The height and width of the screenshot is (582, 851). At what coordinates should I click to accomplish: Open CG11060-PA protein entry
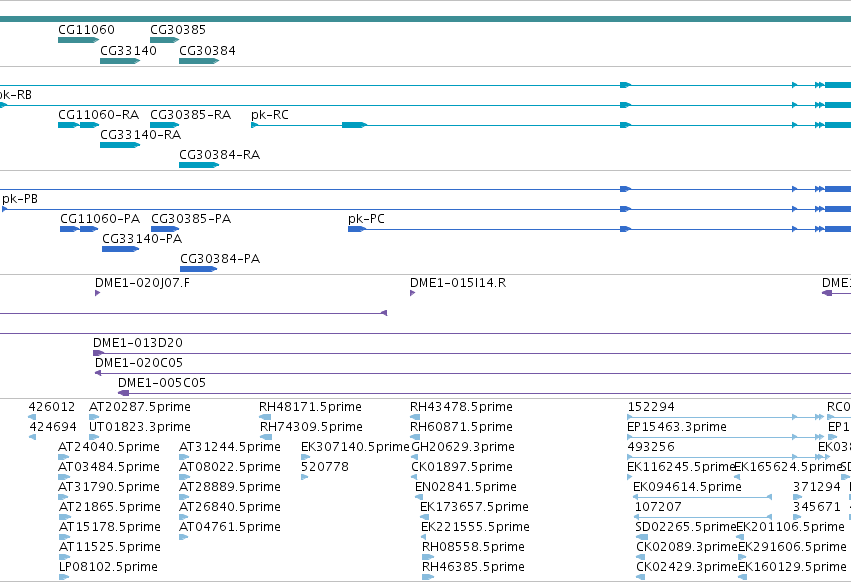[79, 229]
